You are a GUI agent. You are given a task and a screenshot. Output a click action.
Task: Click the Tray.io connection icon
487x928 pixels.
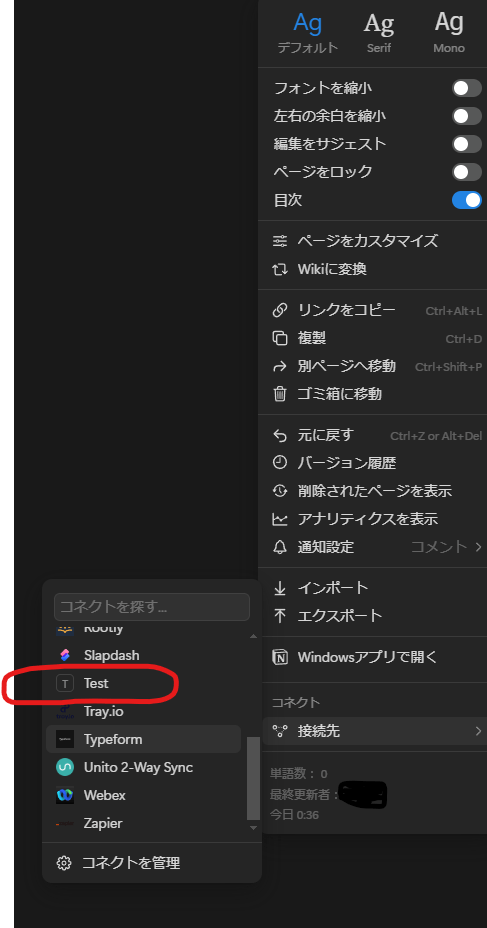tap(64, 711)
